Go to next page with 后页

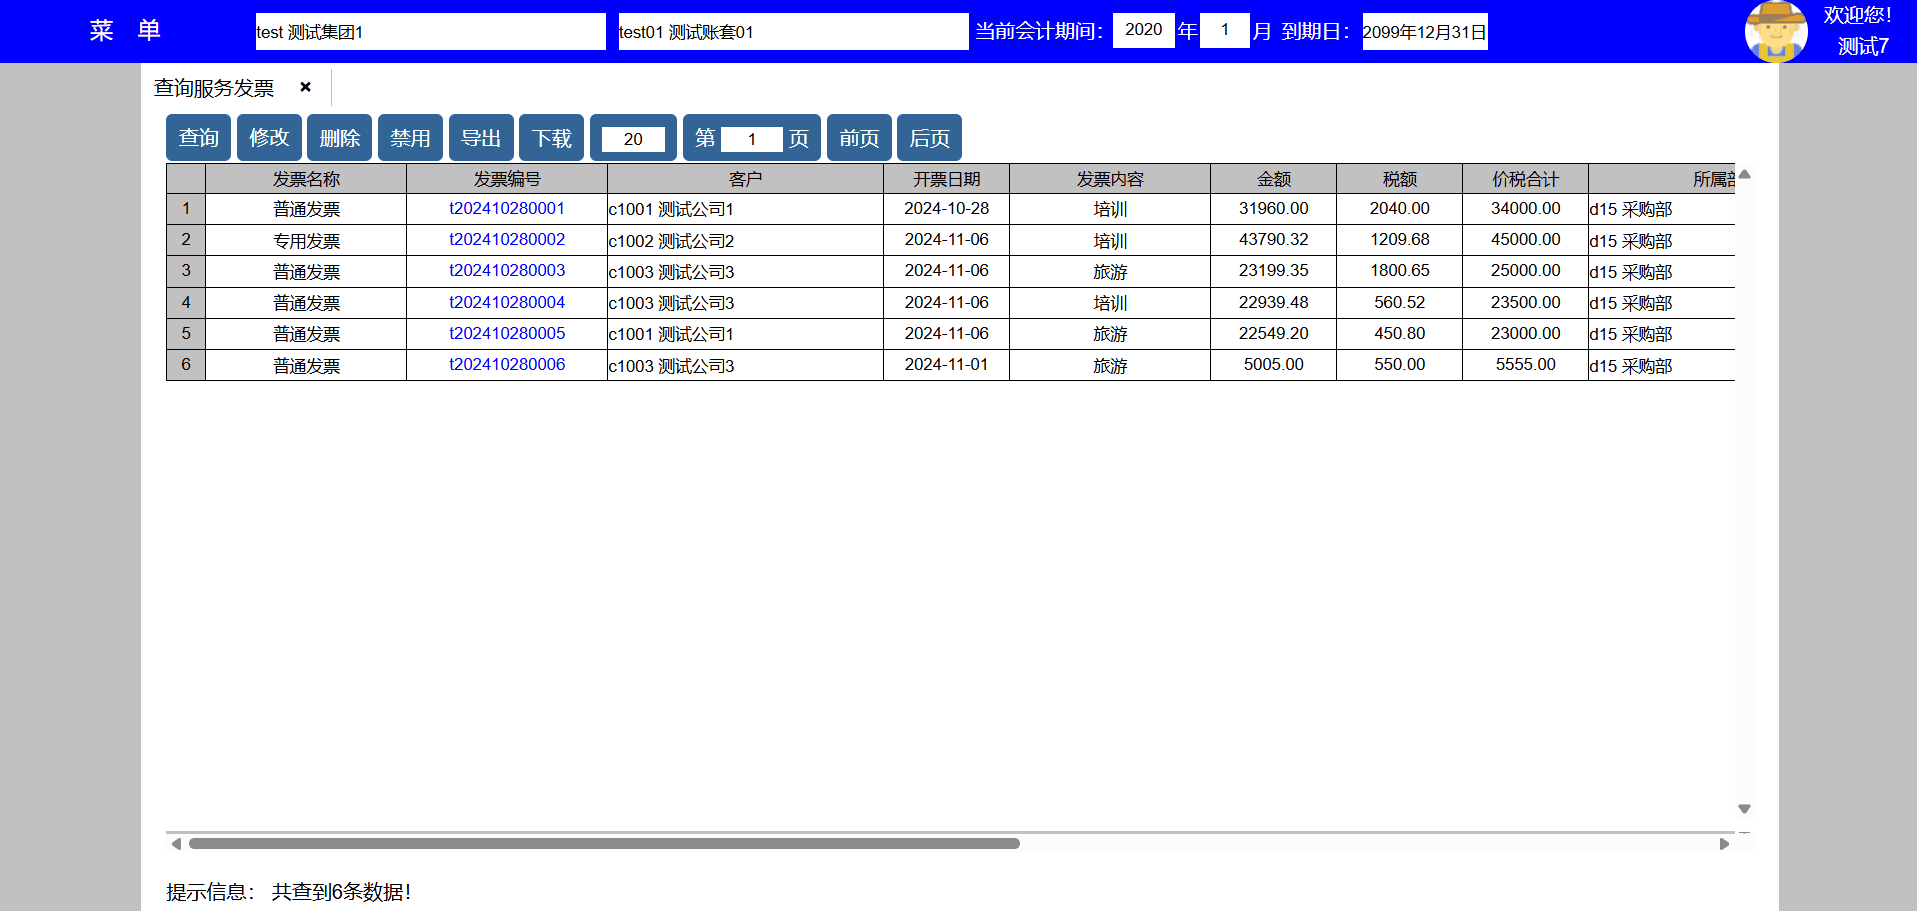tap(929, 138)
